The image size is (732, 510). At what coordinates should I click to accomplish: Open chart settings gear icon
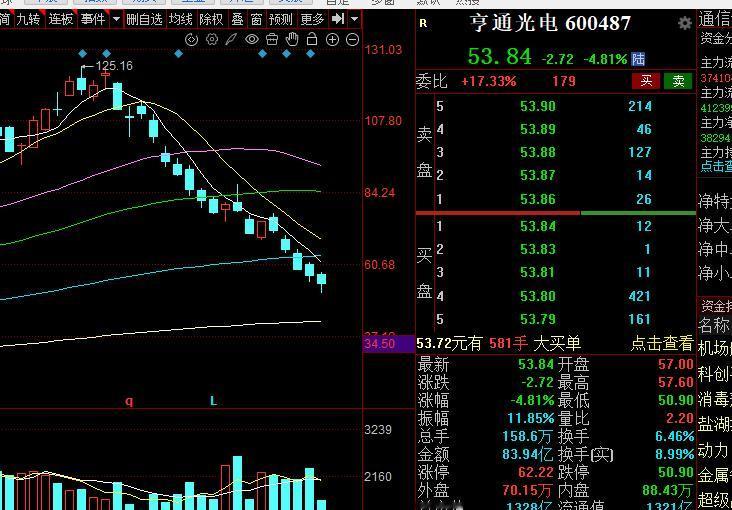click(212, 40)
